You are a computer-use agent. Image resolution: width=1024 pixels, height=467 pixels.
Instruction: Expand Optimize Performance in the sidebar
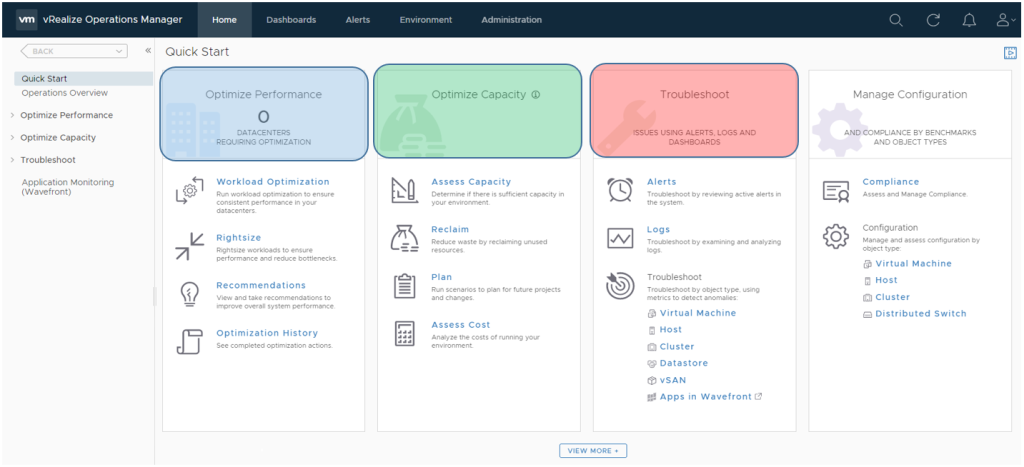tap(12, 115)
